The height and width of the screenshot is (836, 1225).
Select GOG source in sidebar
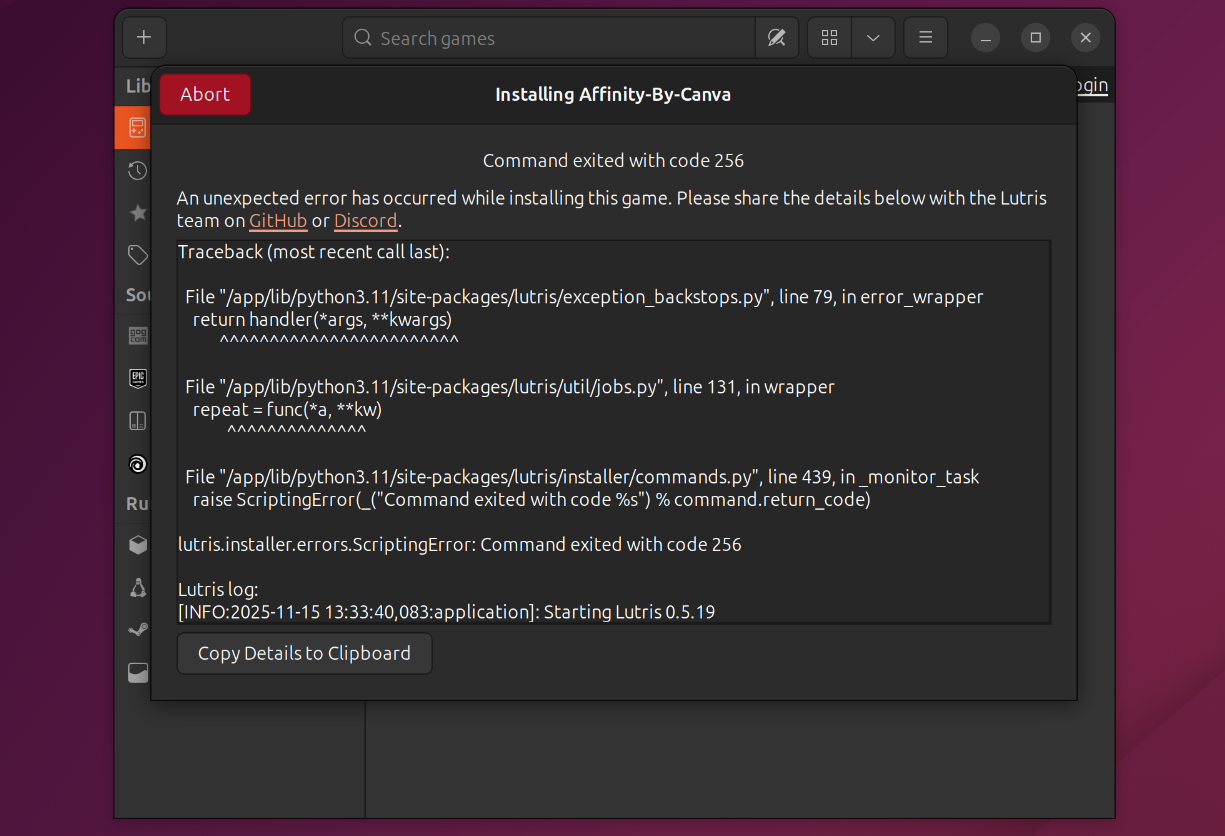[x=138, y=336]
